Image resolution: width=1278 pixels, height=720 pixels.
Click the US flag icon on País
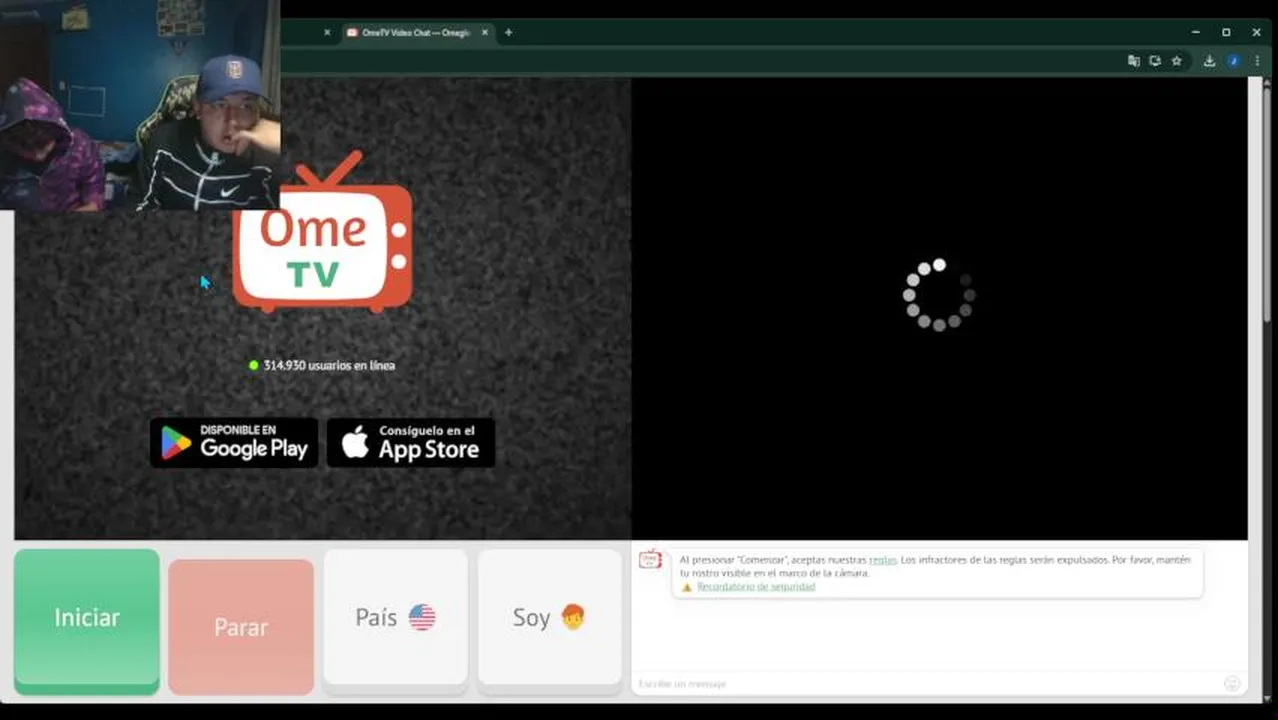[422, 618]
